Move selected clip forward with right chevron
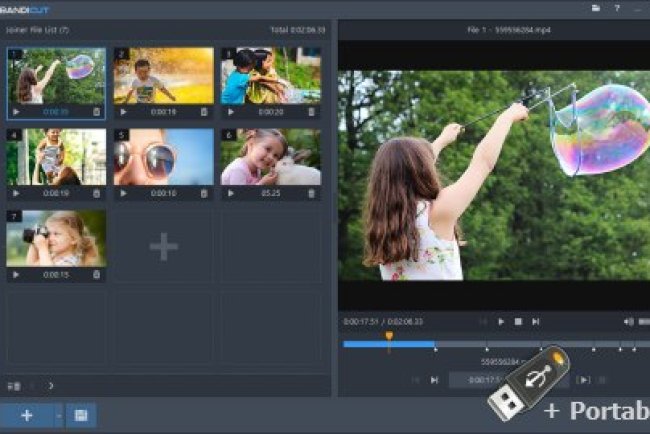Image resolution: width=650 pixels, height=434 pixels. (x=51, y=386)
